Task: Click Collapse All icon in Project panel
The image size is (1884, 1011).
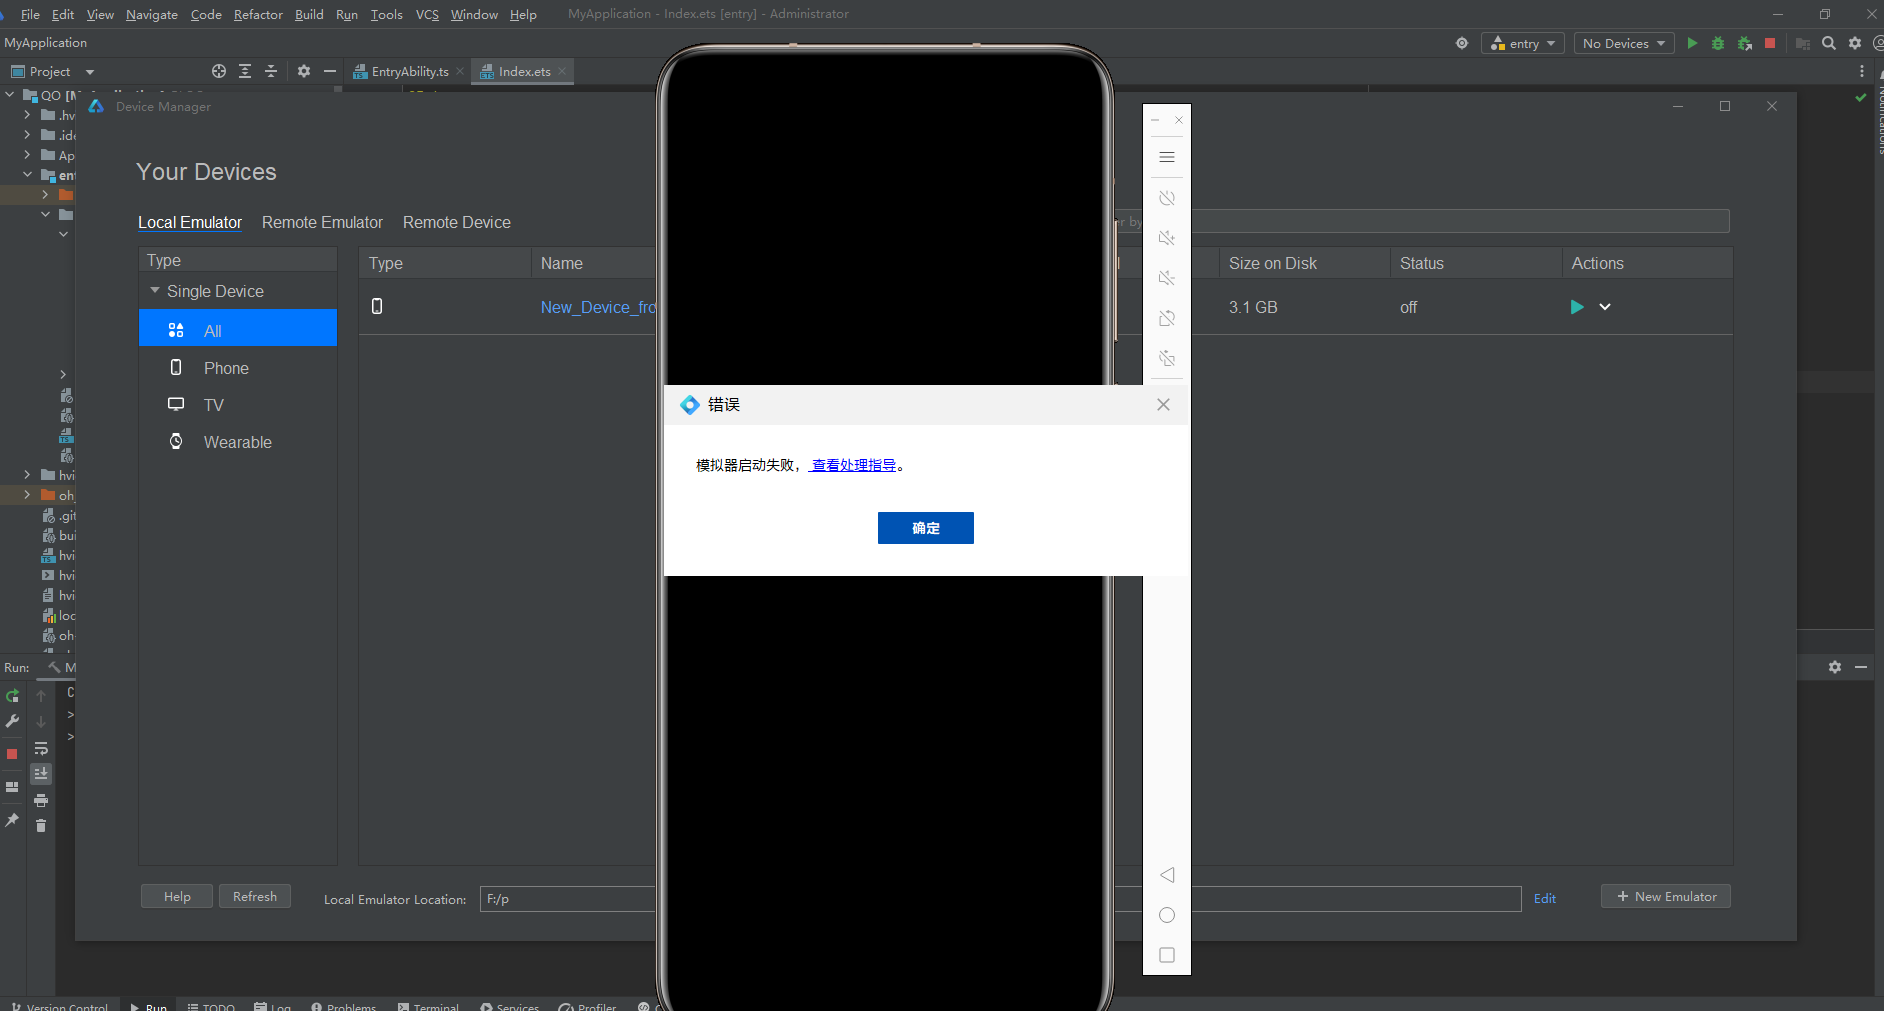Action: (271, 71)
